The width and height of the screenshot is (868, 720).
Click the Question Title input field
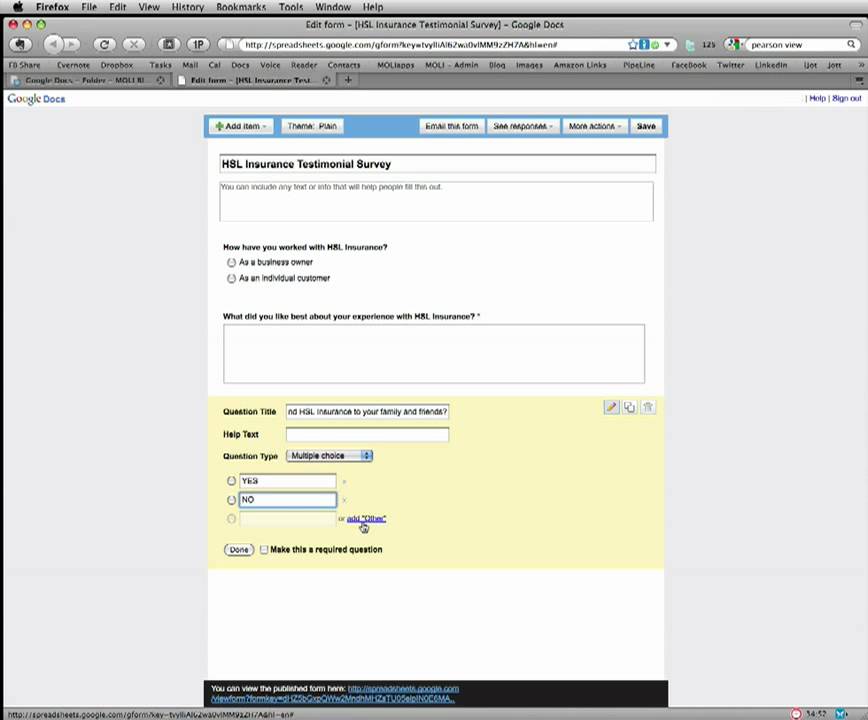[367, 412]
